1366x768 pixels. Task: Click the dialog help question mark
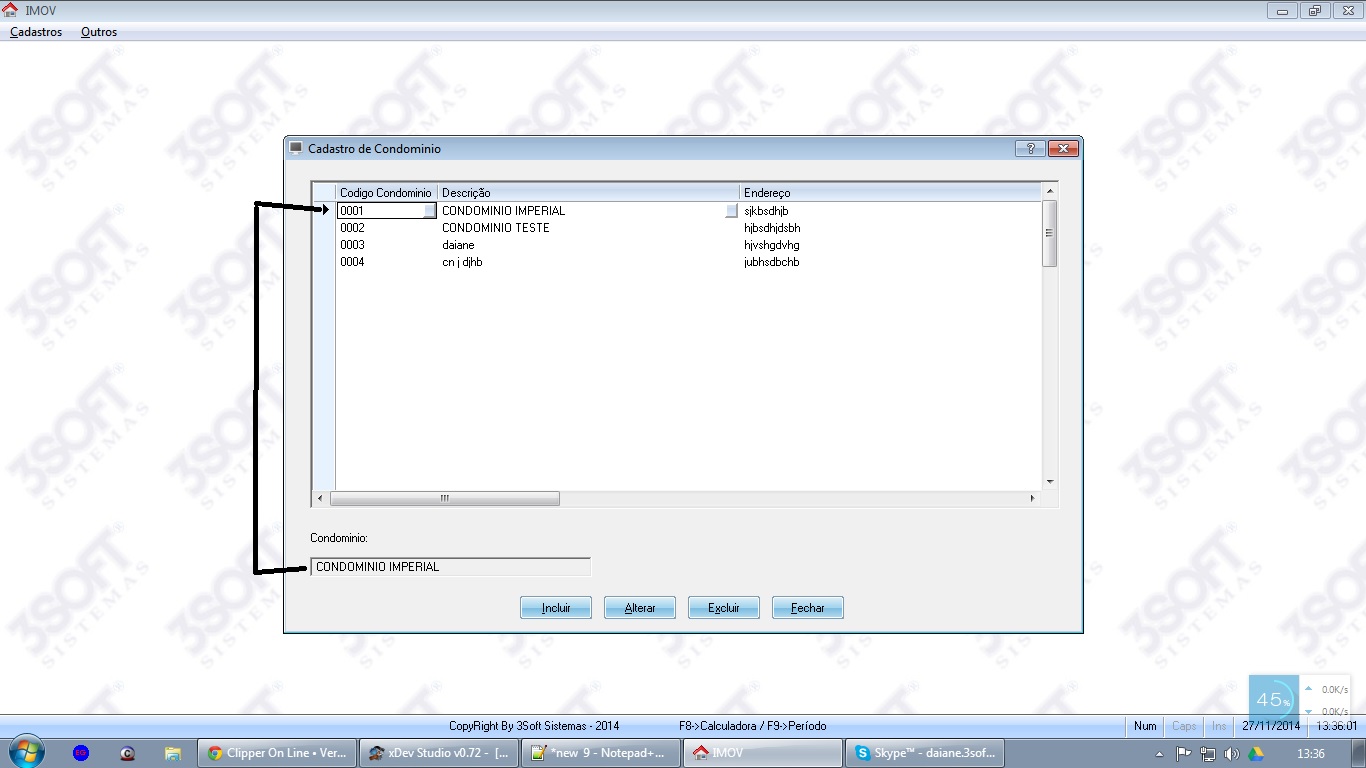1029,149
